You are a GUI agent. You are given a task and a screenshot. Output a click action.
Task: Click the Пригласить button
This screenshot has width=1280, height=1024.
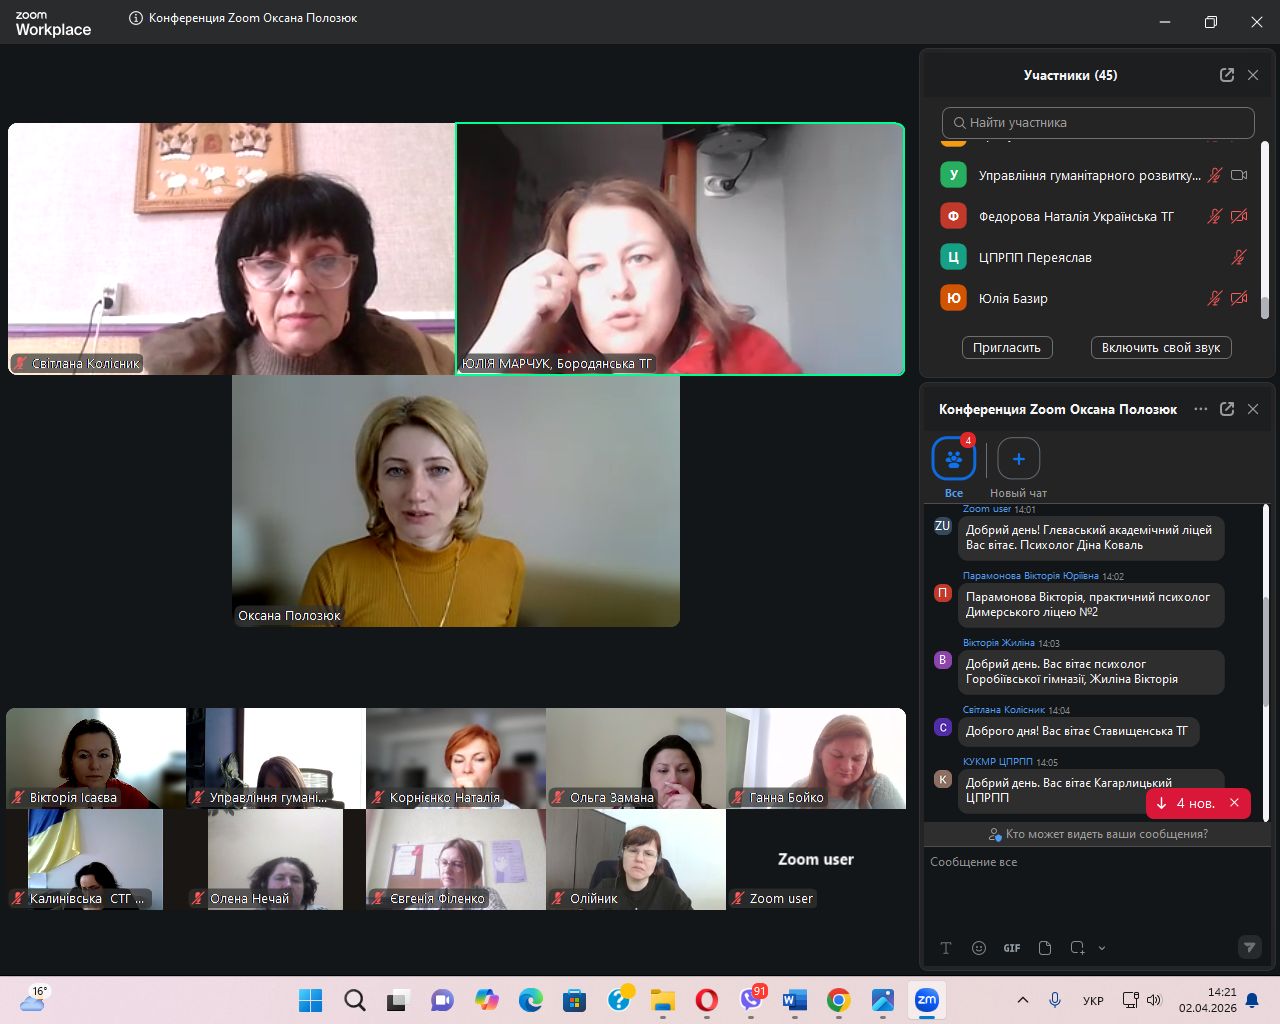[1007, 348]
